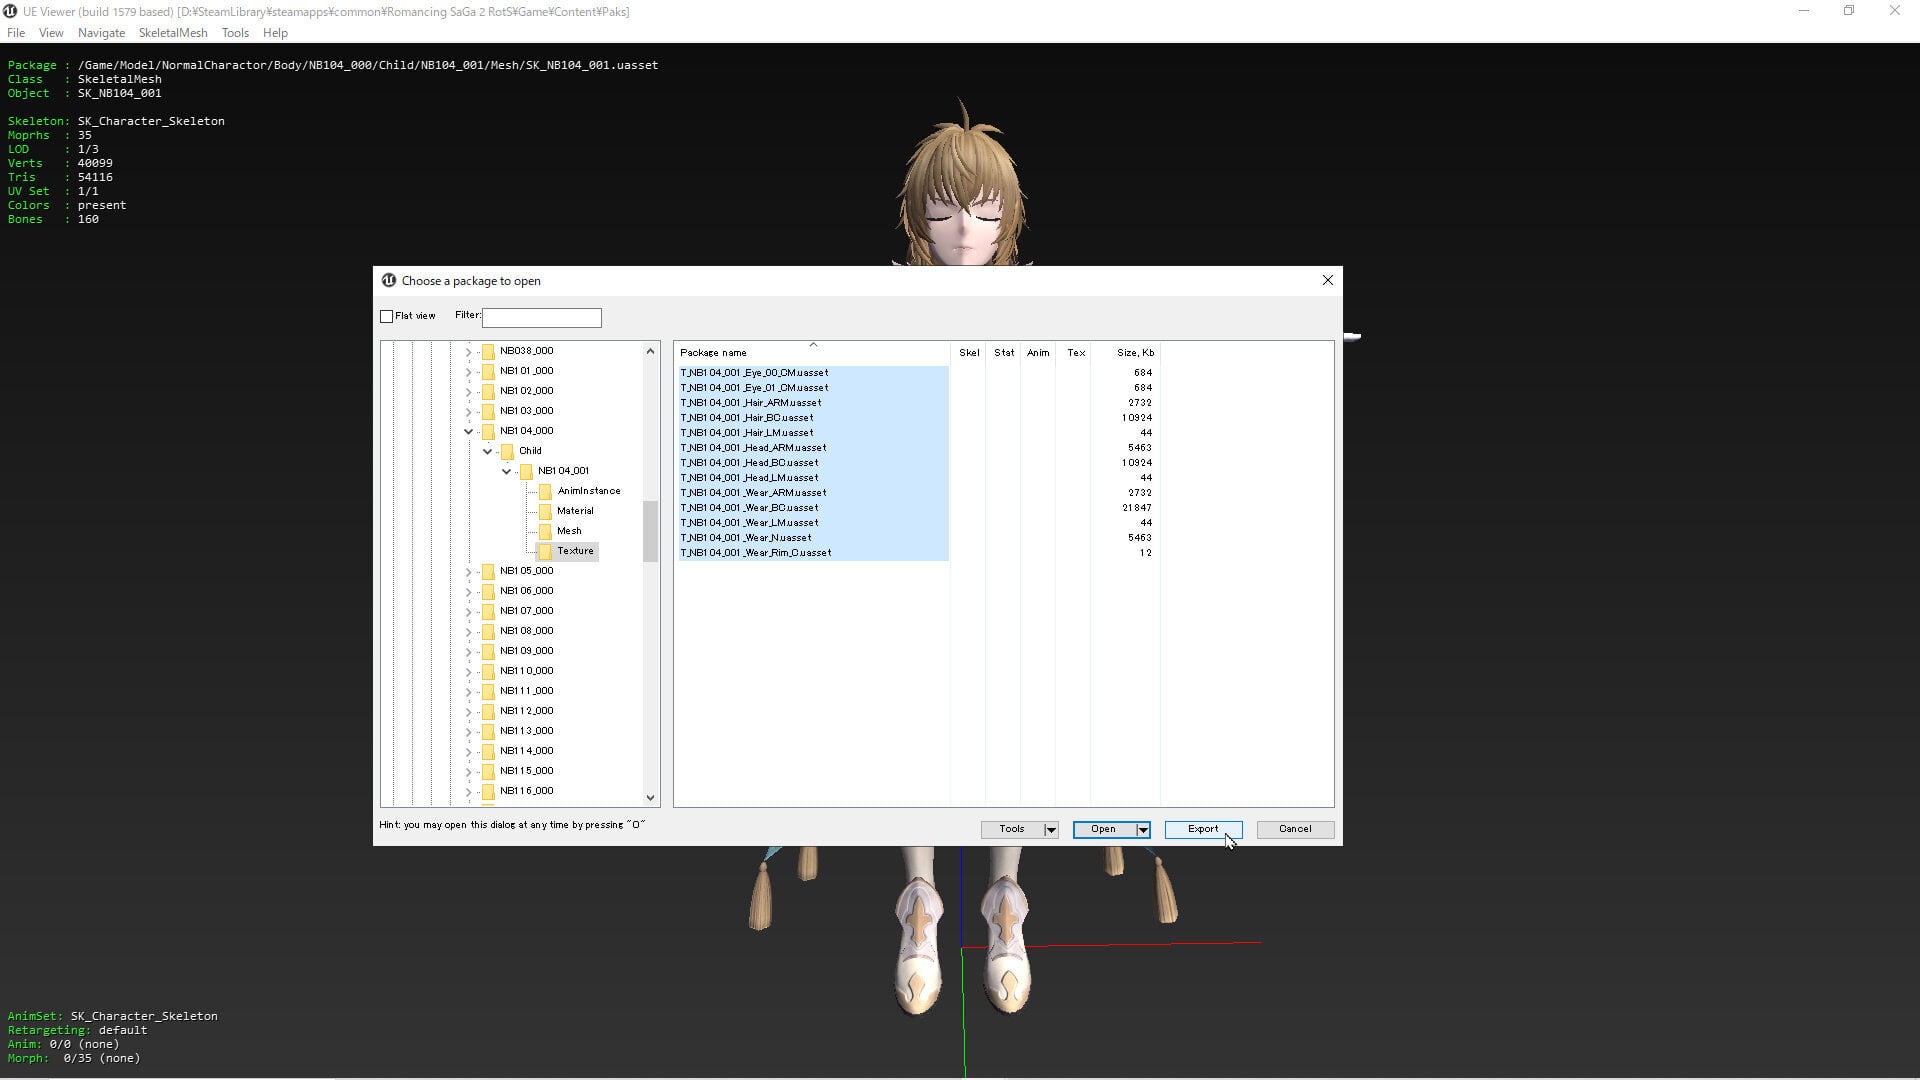Select the NB109_000 folder icon
The image size is (1920, 1080).
(488, 651)
